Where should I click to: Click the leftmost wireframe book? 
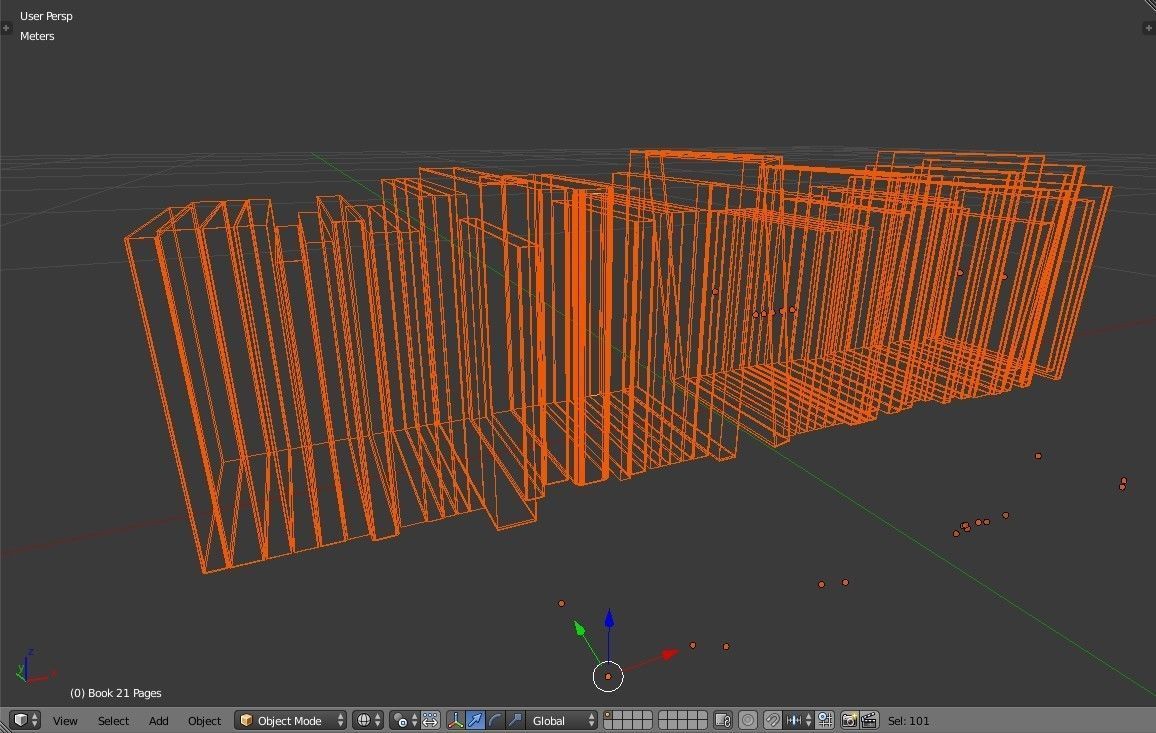tap(177, 391)
